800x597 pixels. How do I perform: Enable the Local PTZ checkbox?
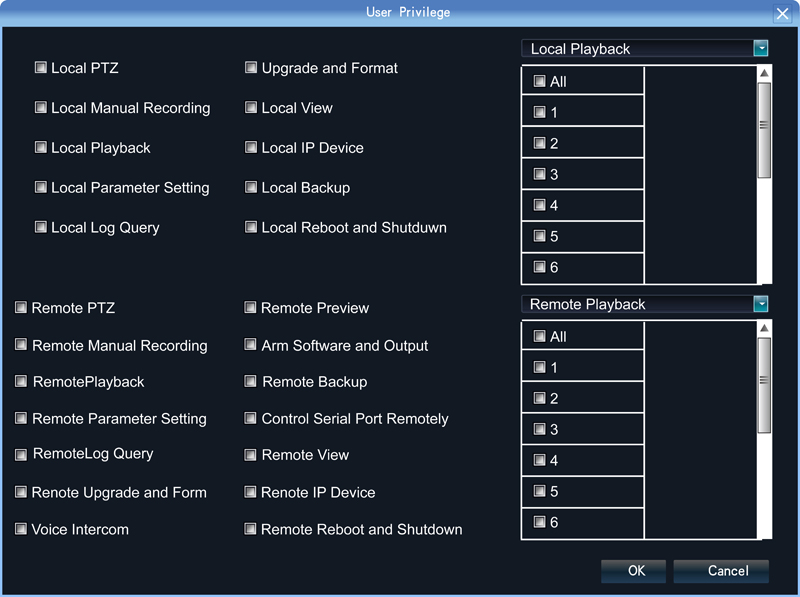[41, 67]
